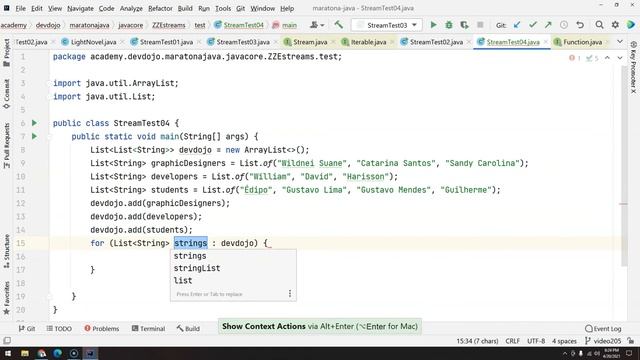
Task: Switch to Function.java tab
Action: (582, 42)
